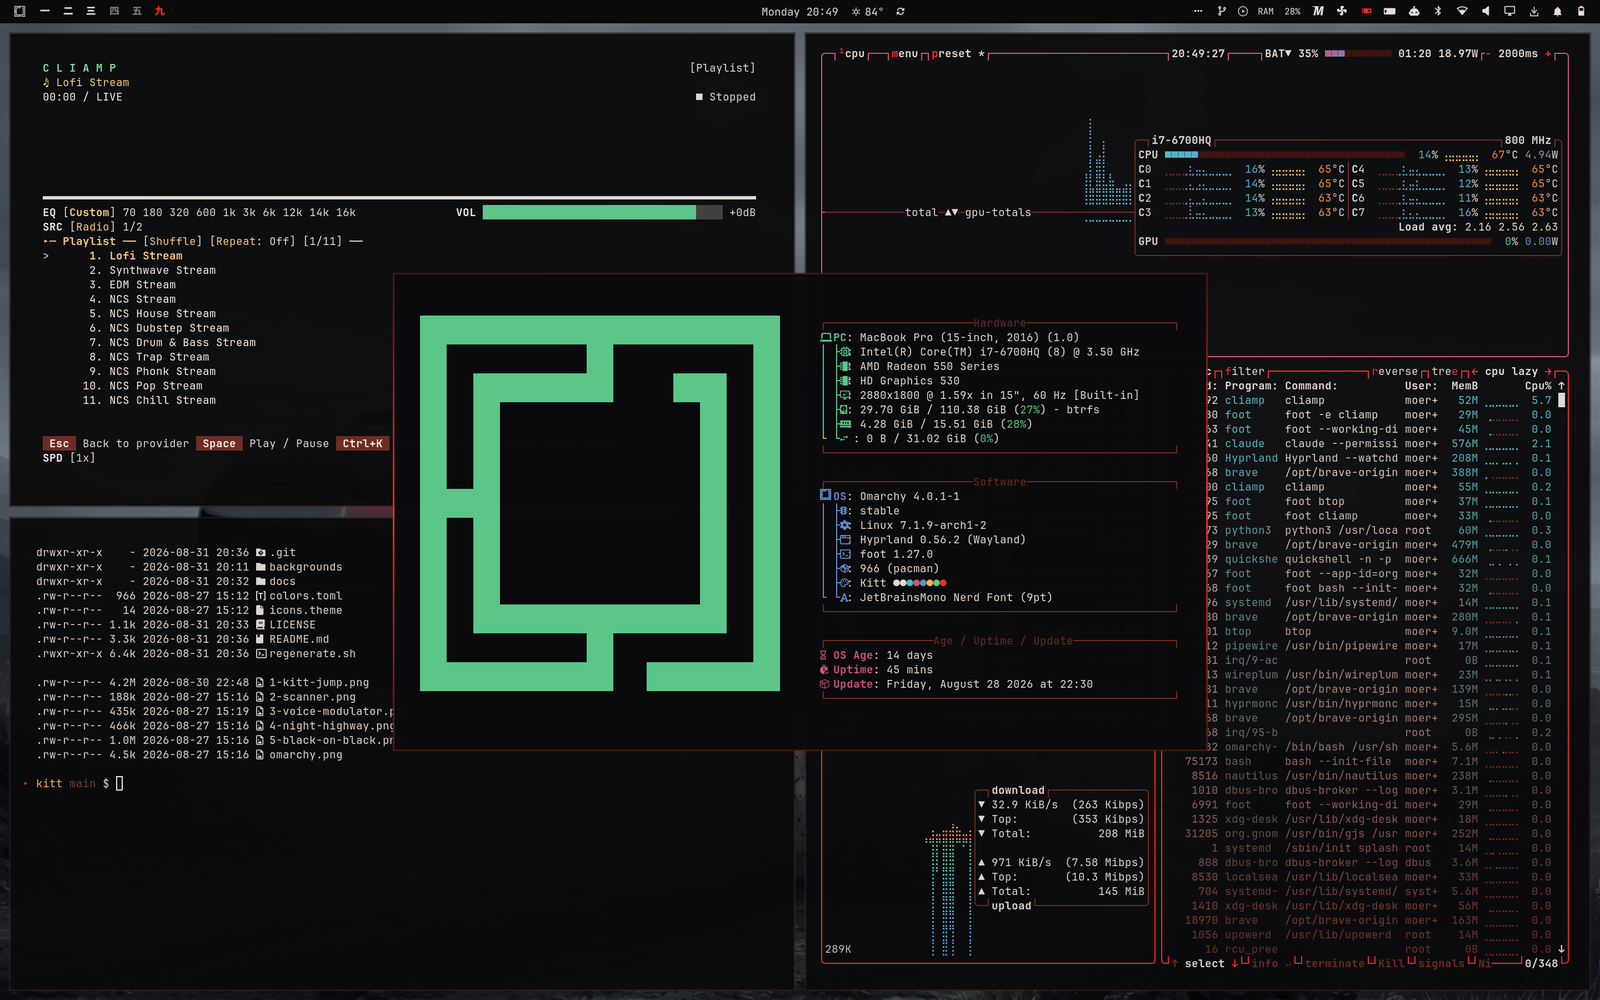Image resolution: width=1600 pixels, height=1000 pixels.
Task: Decrease btop update interval with minus
Action: (1486, 54)
